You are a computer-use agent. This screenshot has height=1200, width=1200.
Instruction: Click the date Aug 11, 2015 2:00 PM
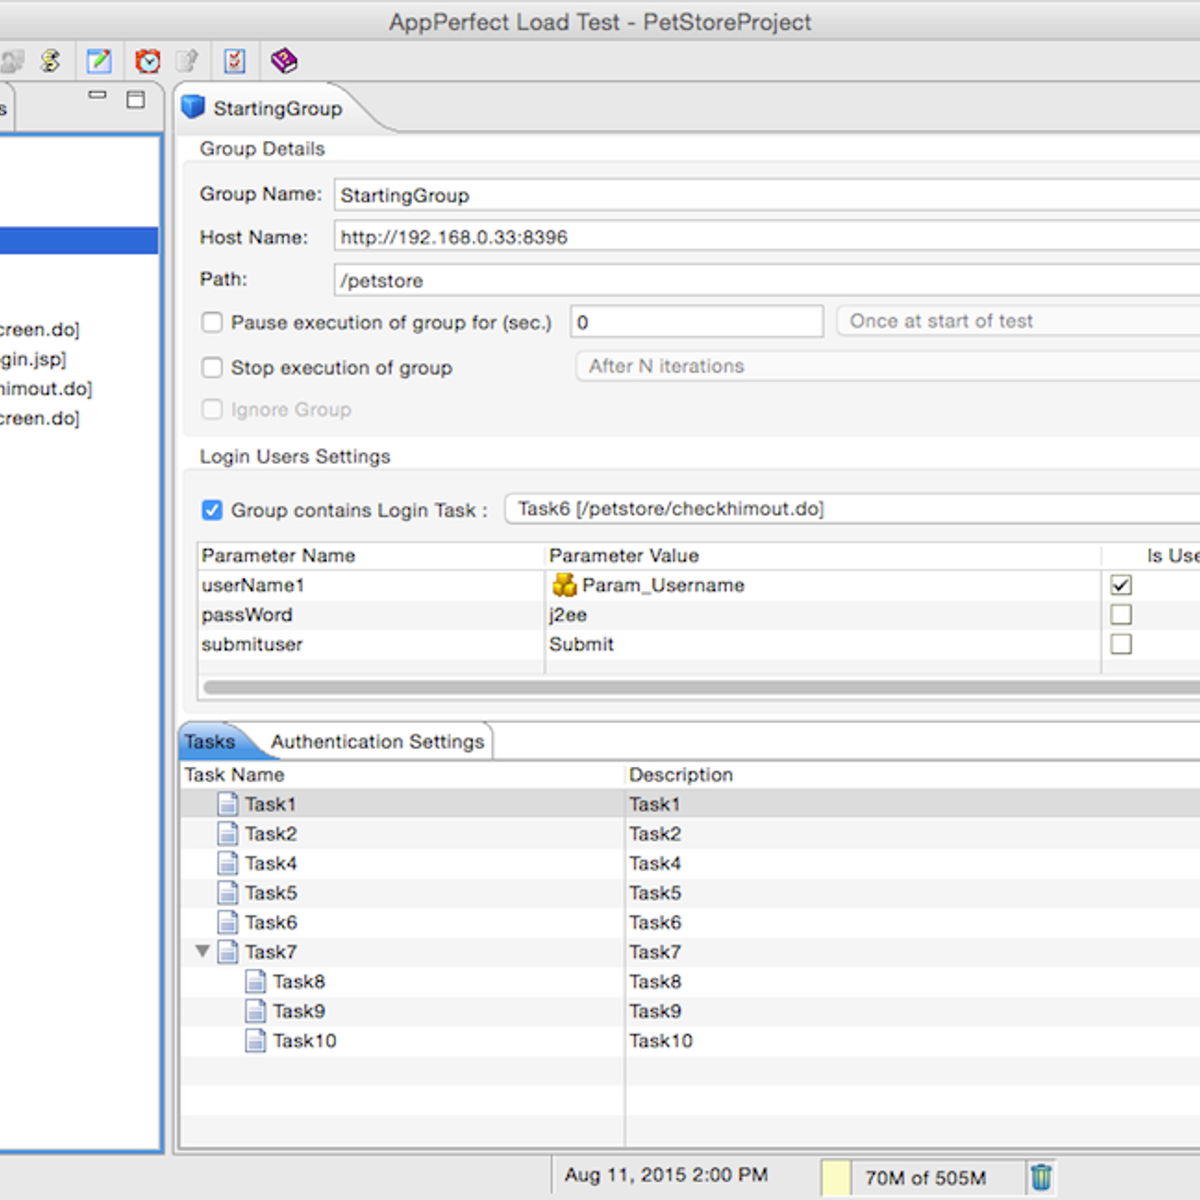(666, 1175)
